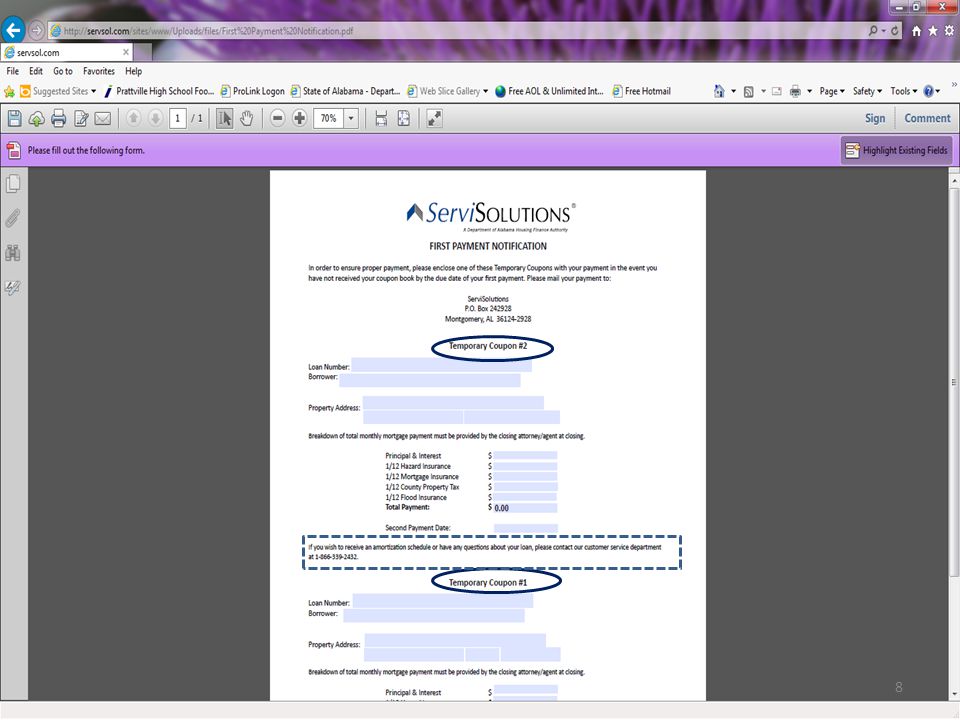Screen dimensions: 960x720
Task: Click the edit document icon in PDF toolbar
Action: point(81,118)
